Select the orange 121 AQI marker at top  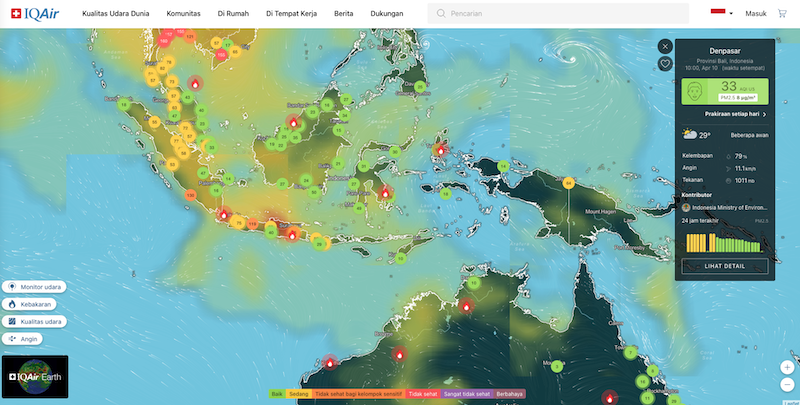pos(190,36)
